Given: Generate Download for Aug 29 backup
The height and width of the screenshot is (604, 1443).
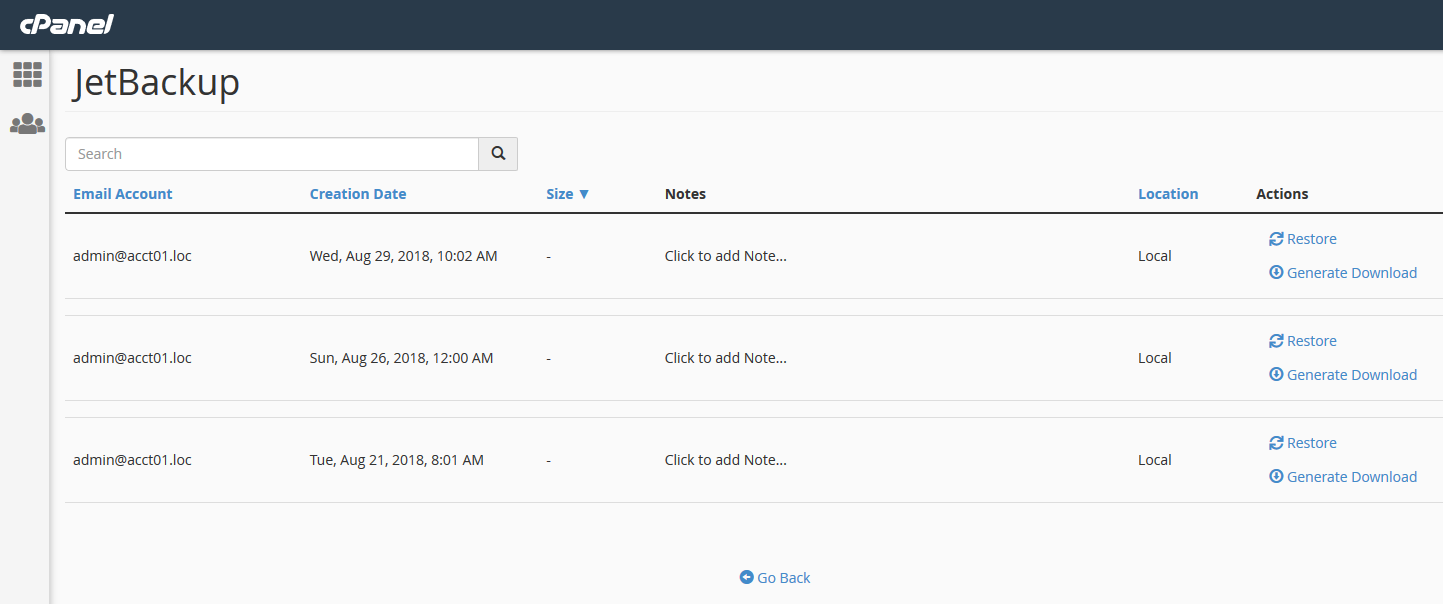Looking at the screenshot, I should (x=1343, y=273).
